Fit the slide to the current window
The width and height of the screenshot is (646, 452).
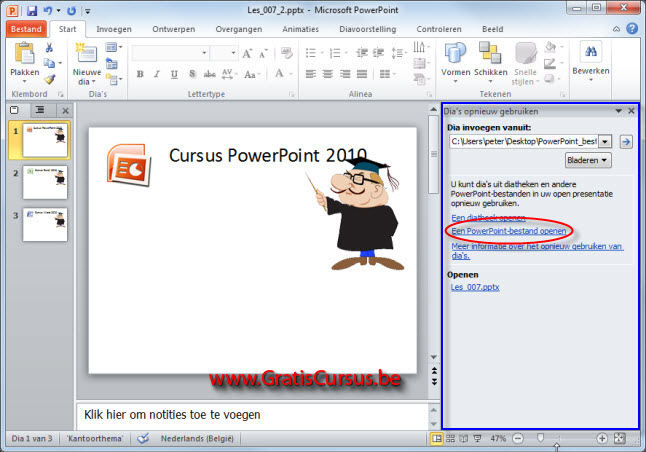point(619,438)
